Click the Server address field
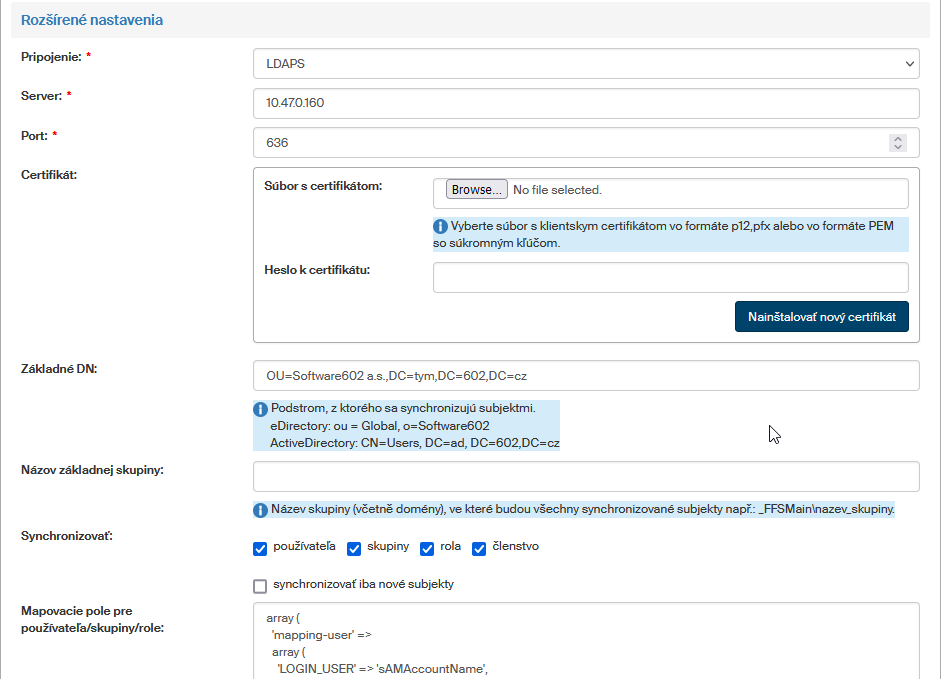The width and height of the screenshot is (941, 679). 585,103
